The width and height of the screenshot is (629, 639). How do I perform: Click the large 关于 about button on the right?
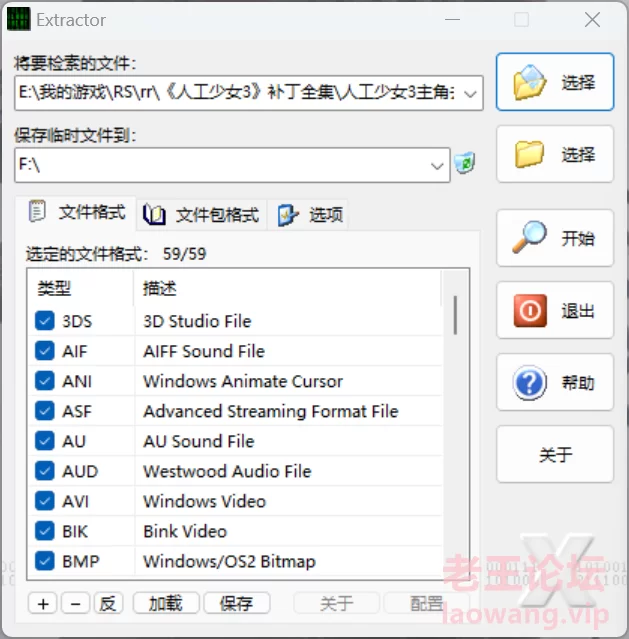(555, 454)
